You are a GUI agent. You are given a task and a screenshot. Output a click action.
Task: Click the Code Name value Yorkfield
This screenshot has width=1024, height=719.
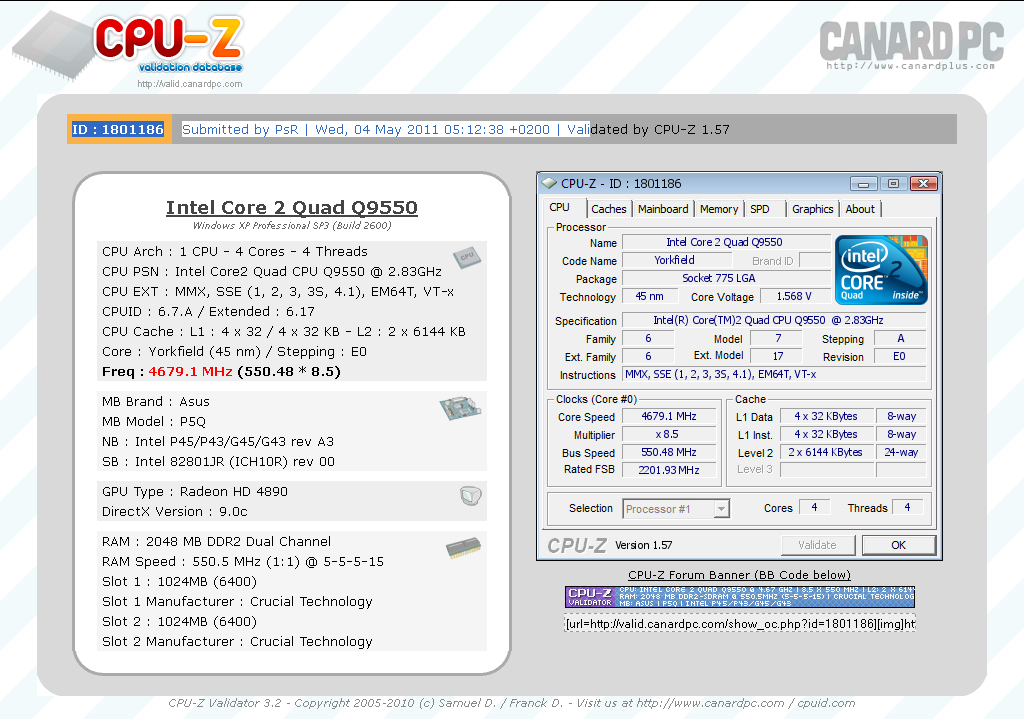tap(675, 260)
